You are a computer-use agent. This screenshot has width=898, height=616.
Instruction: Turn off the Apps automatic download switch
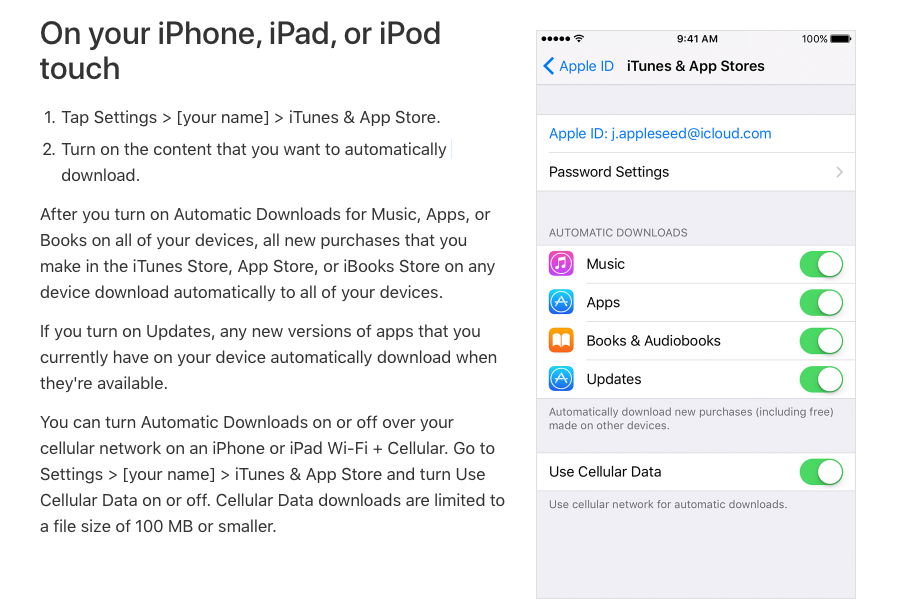[821, 303]
